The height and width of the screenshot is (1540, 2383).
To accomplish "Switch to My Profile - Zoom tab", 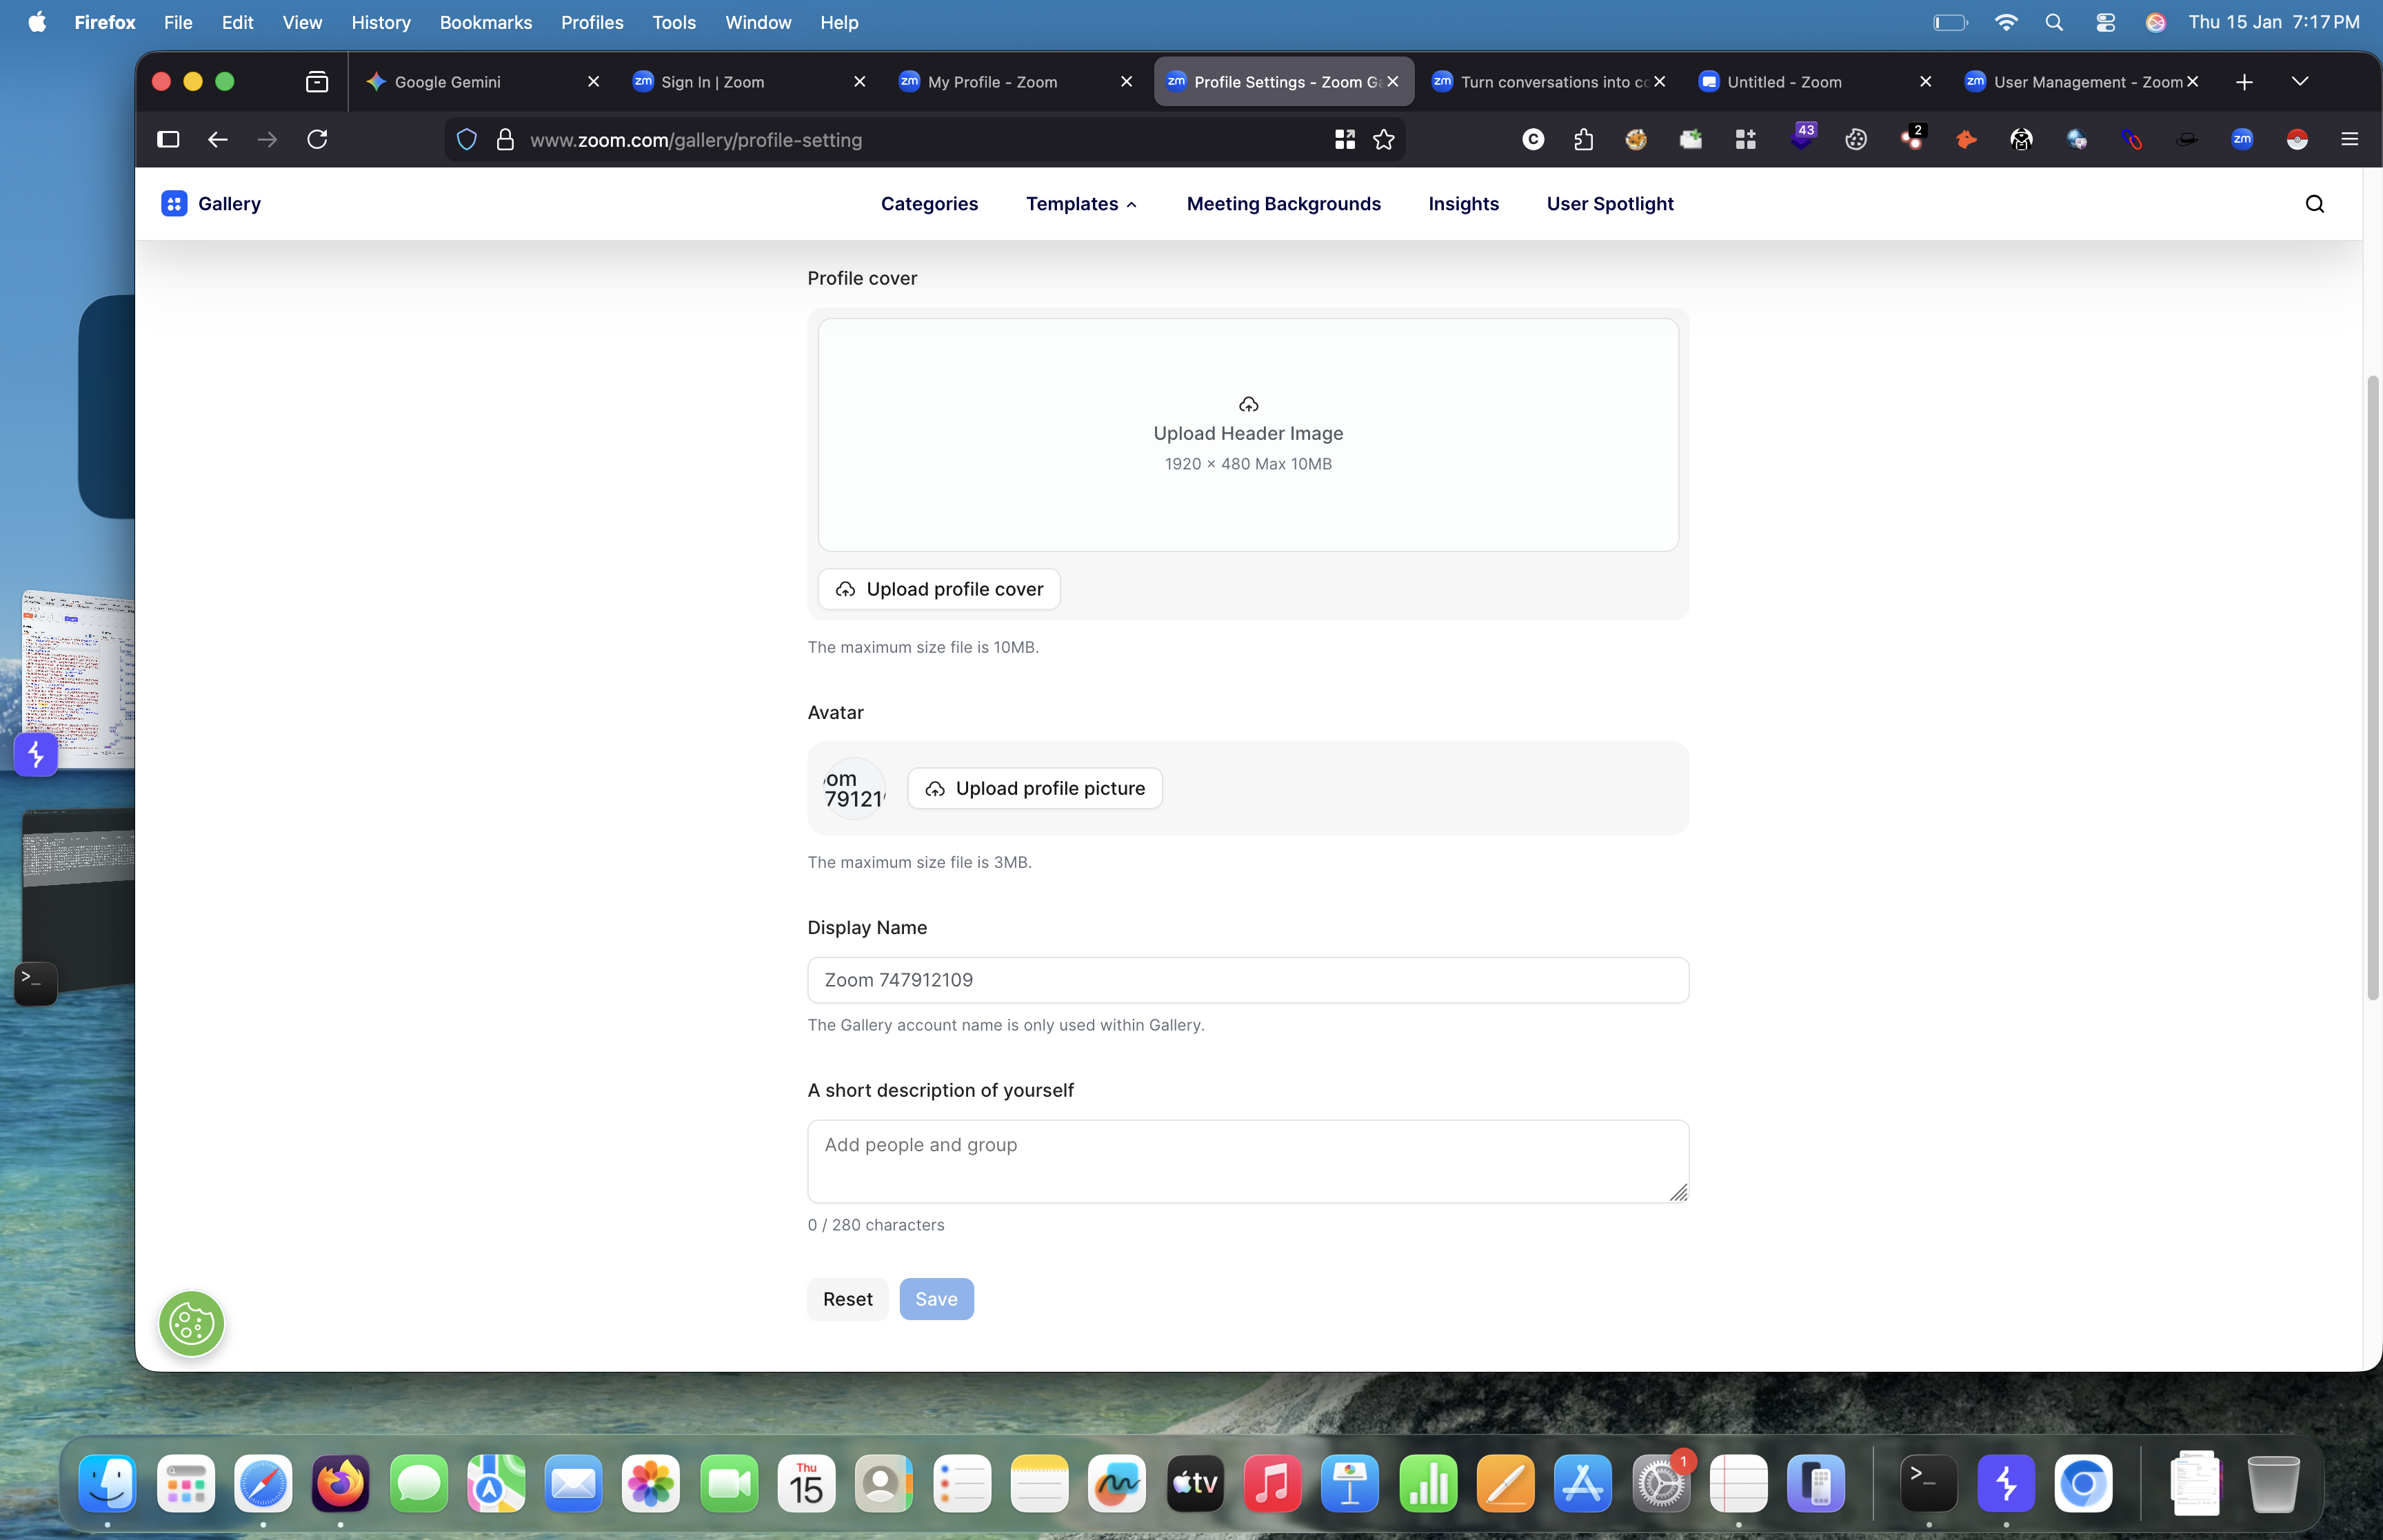I will coord(992,82).
